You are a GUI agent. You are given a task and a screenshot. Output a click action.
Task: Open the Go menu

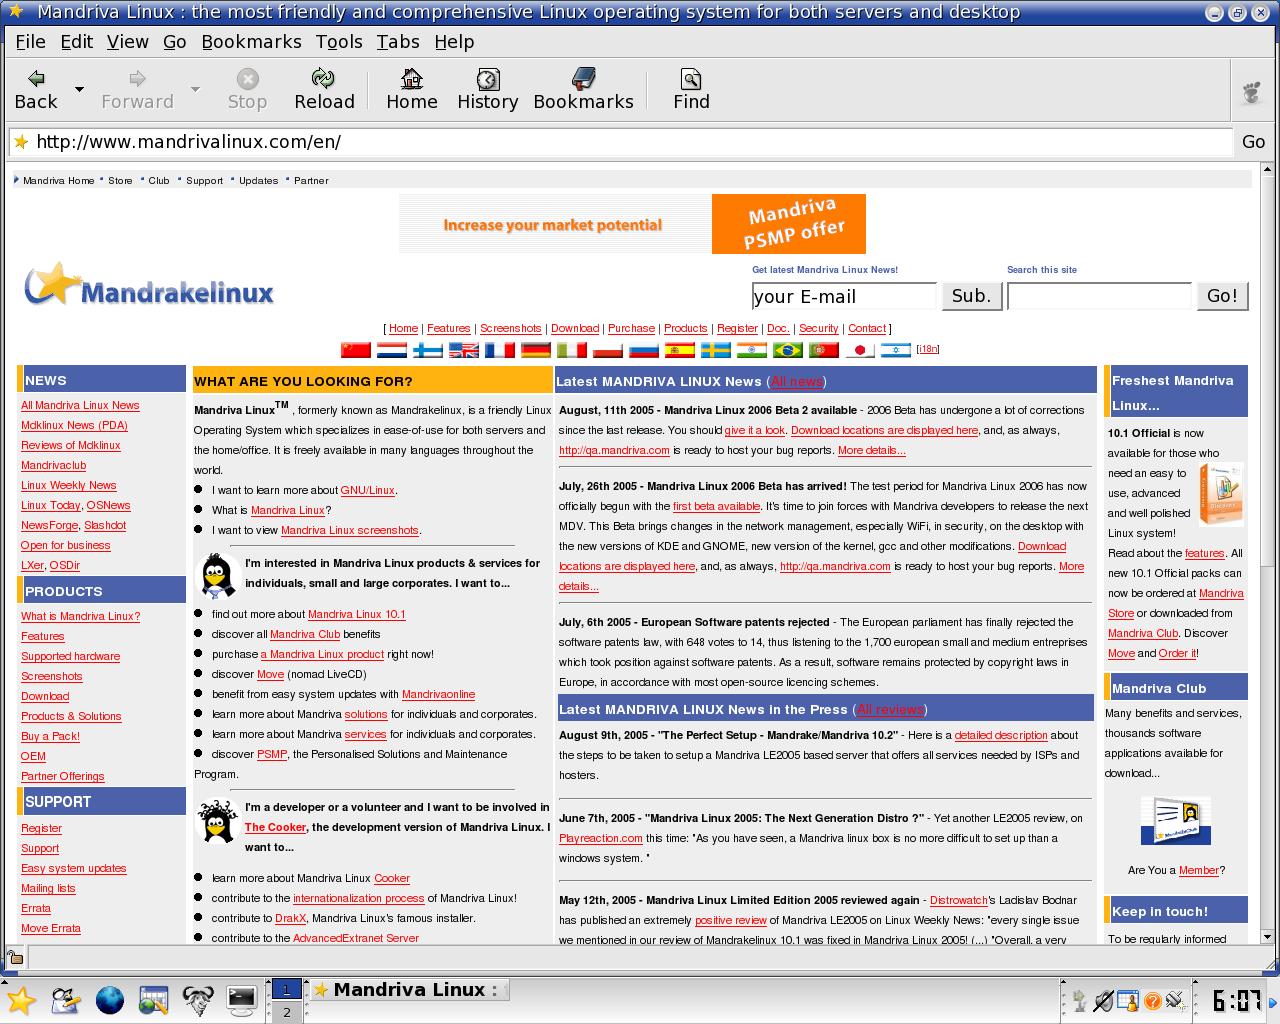tap(175, 42)
